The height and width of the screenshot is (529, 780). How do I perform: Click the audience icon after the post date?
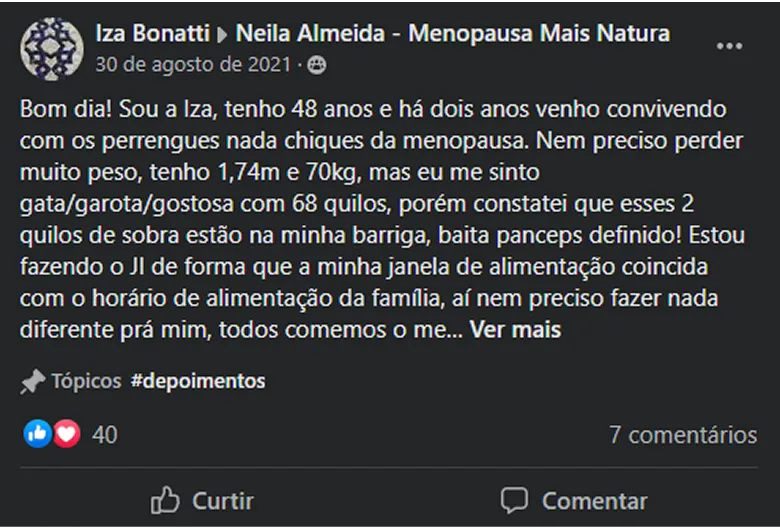[x=317, y=65]
